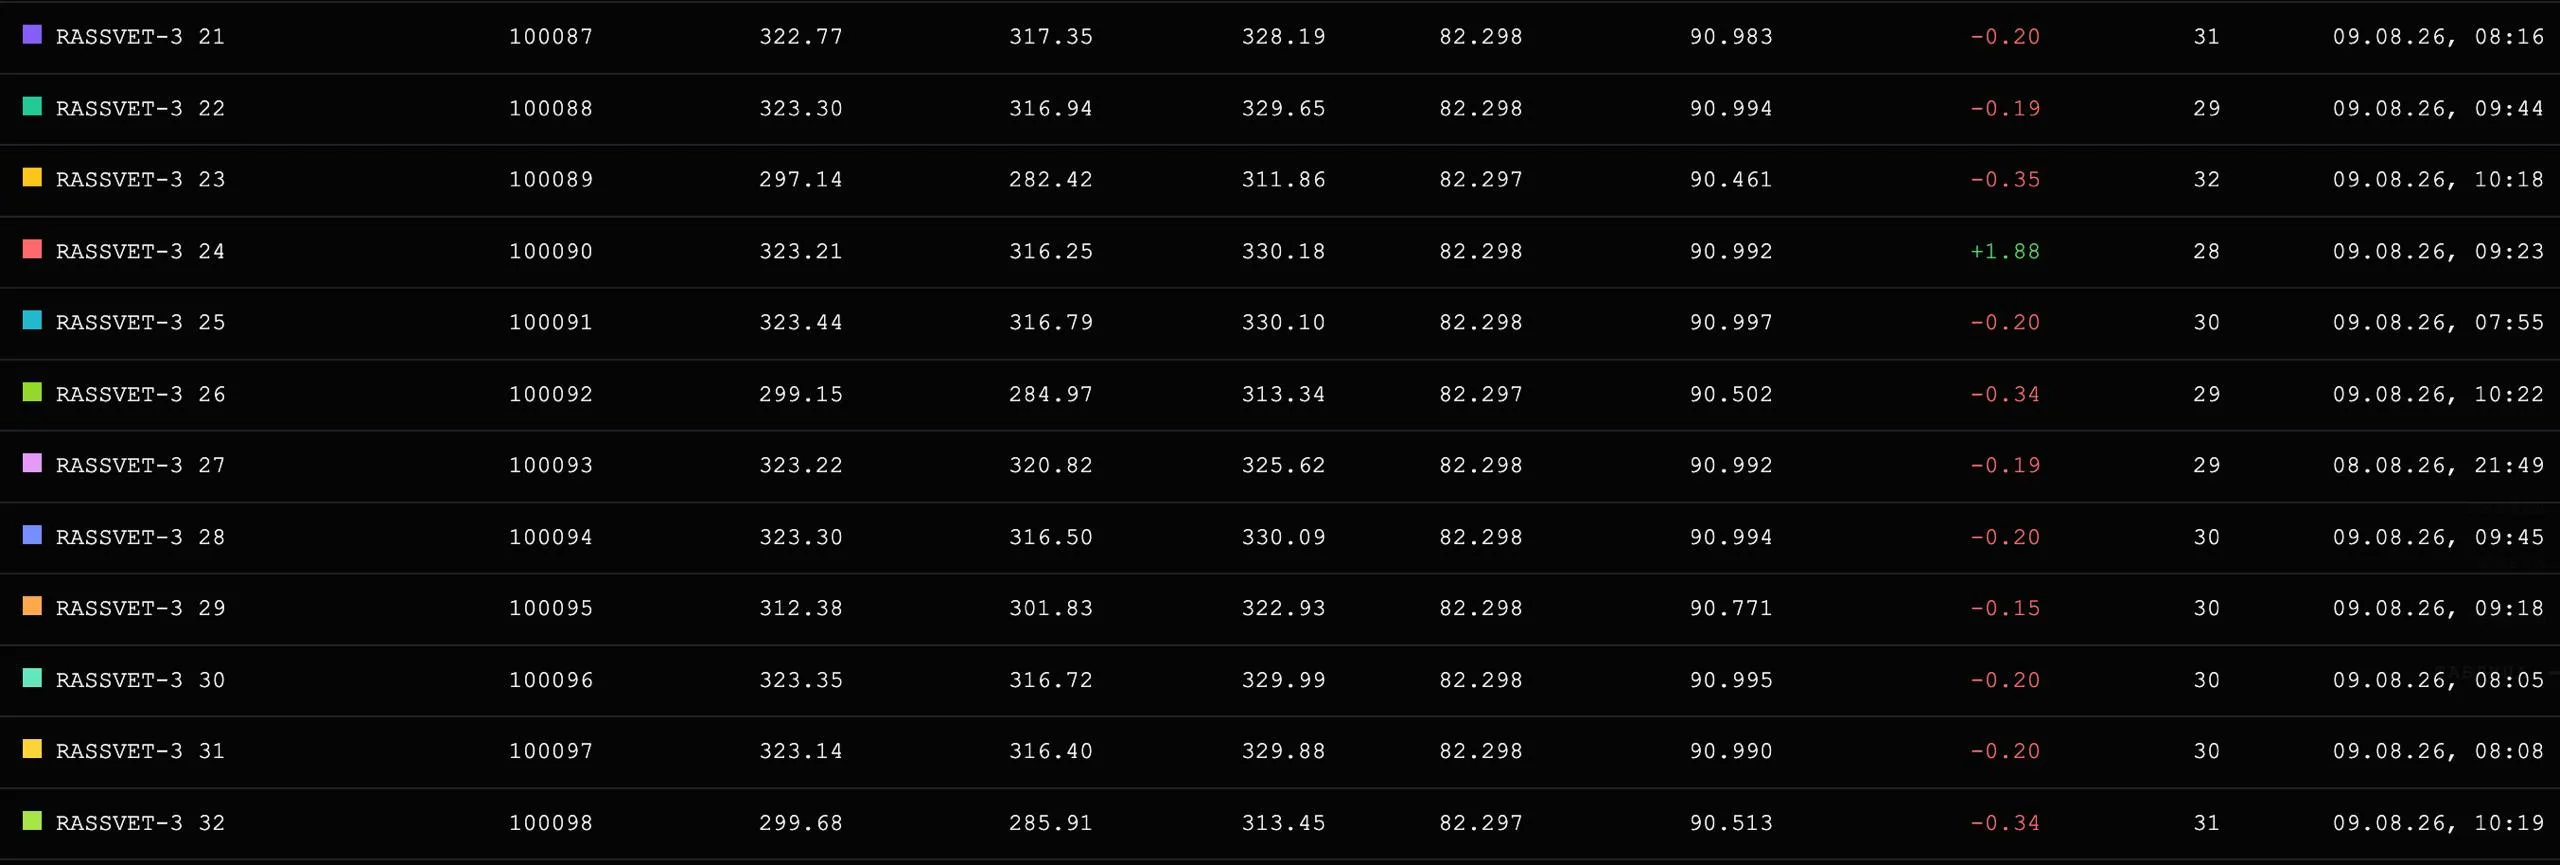Screen dimensions: 2560x865
Task: Click the green +1.88 value
Action: coord(2005,251)
